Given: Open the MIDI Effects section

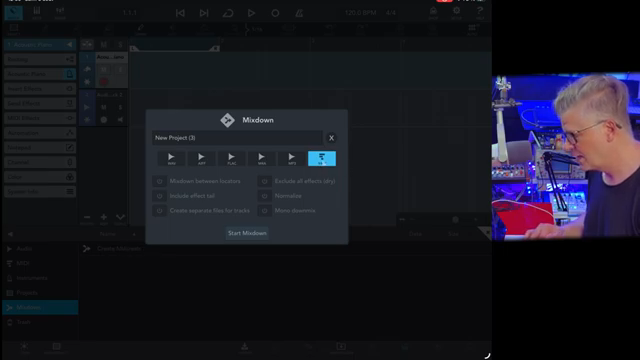Looking at the screenshot, I should pyautogui.click(x=40, y=118).
